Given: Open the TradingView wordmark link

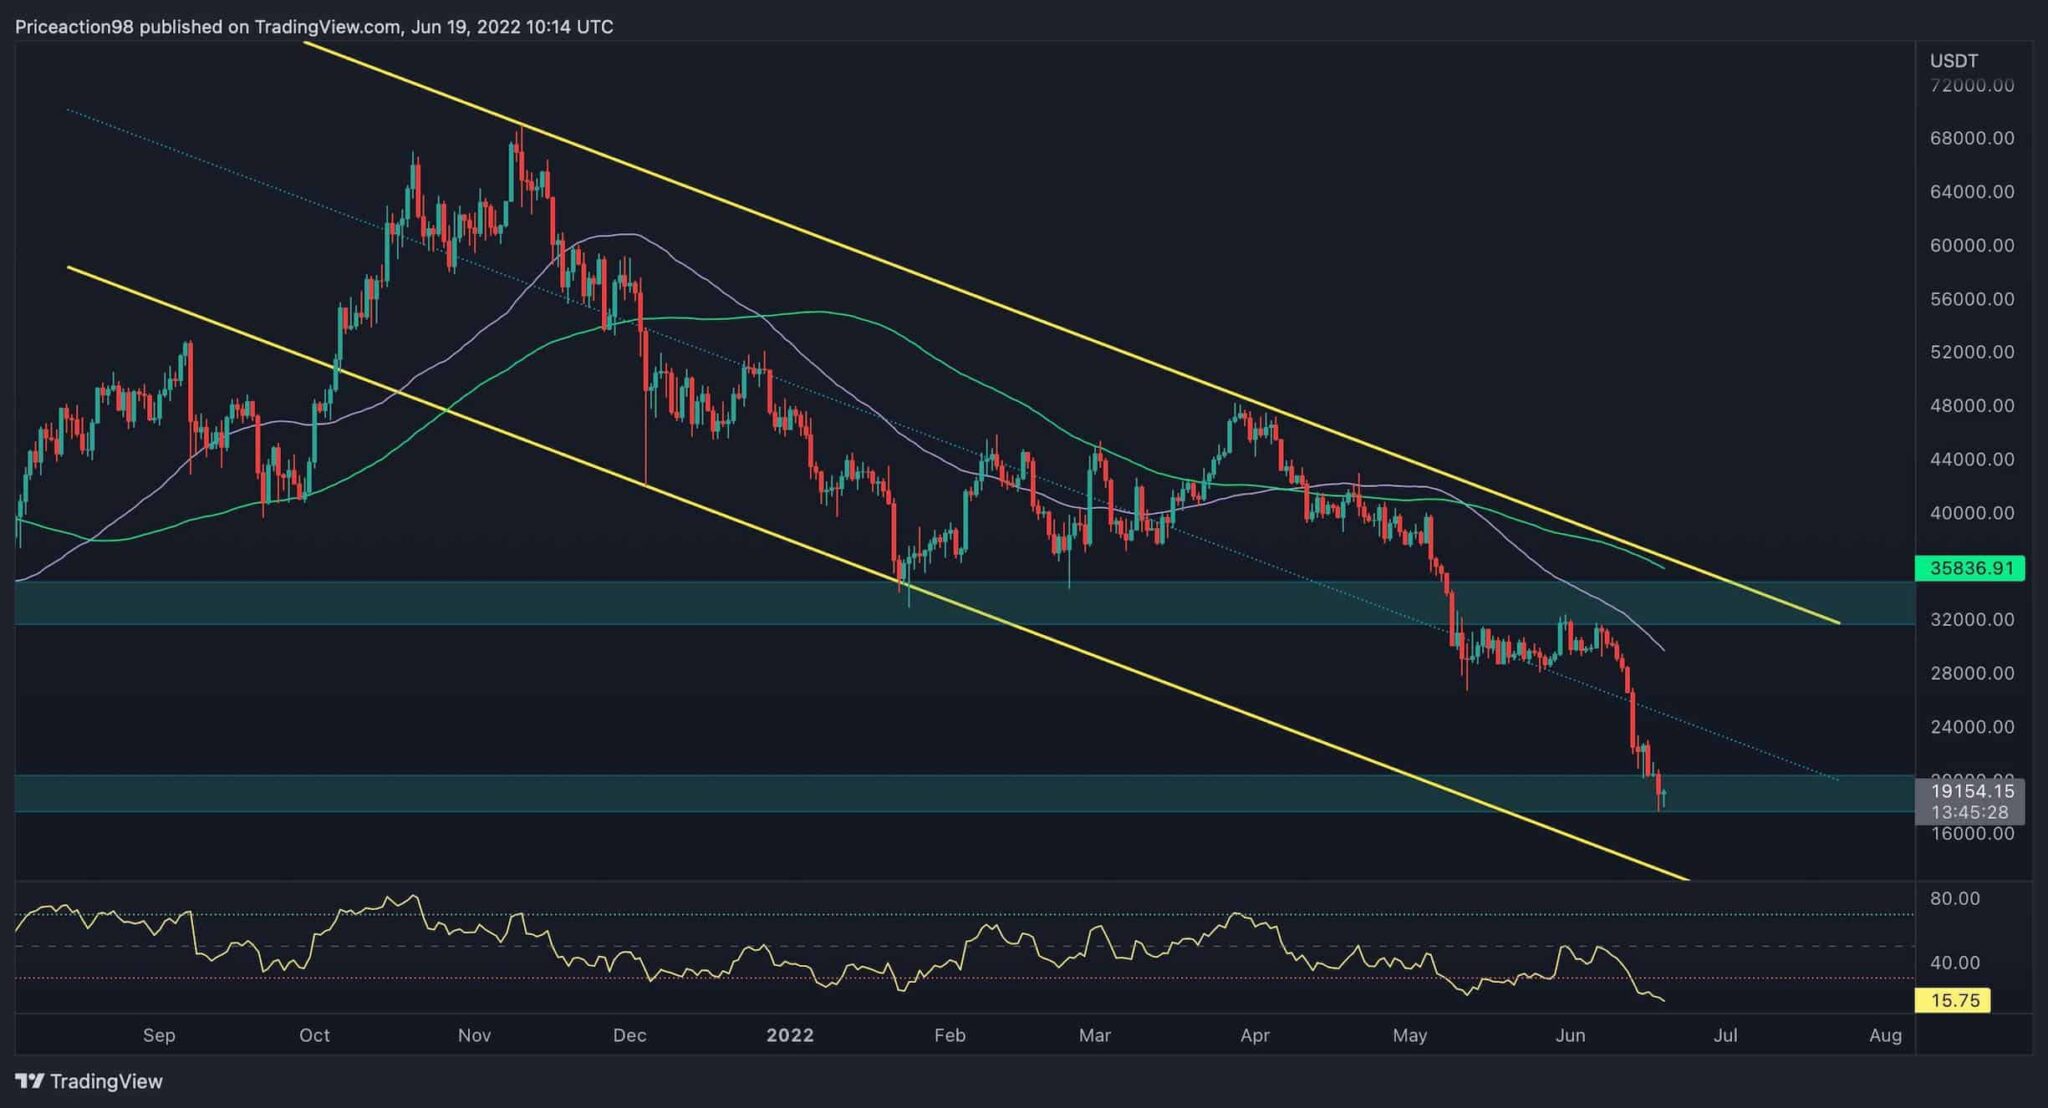Looking at the screenshot, I should 106,1081.
